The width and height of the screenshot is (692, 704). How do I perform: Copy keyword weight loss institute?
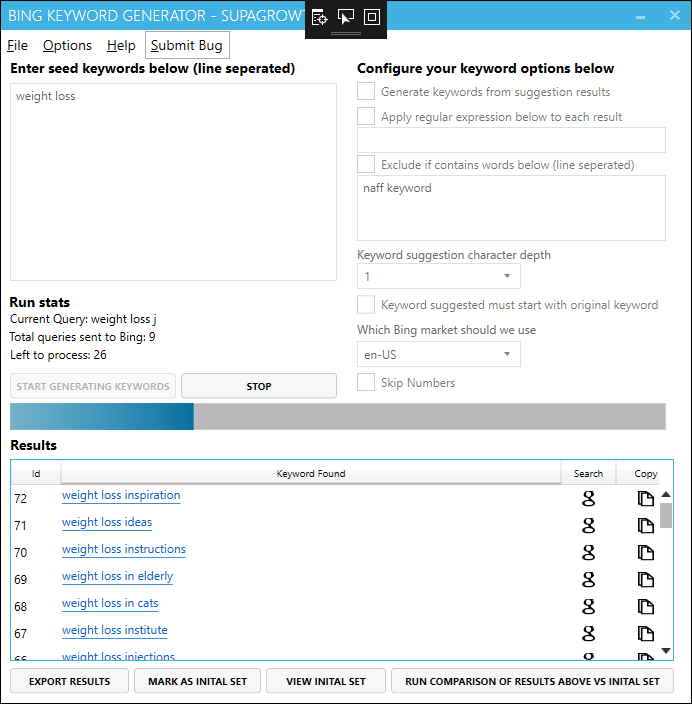pyautogui.click(x=646, y=634)
